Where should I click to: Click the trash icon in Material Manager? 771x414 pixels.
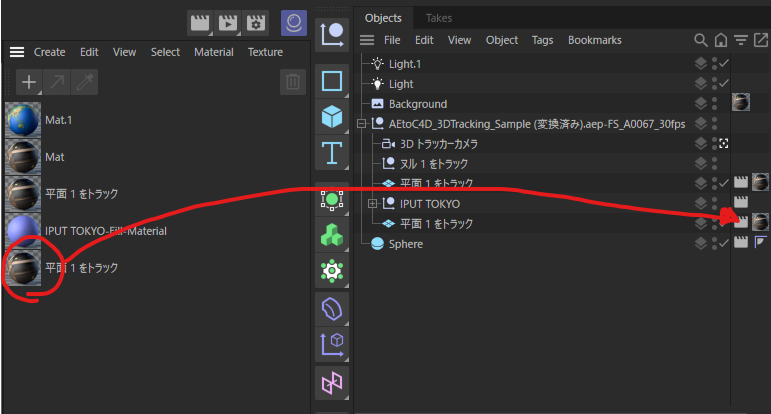tap(292, 82)
